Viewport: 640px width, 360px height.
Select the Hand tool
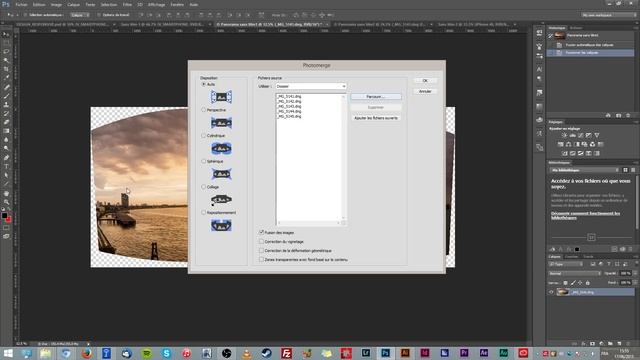[x=6, y=193]
